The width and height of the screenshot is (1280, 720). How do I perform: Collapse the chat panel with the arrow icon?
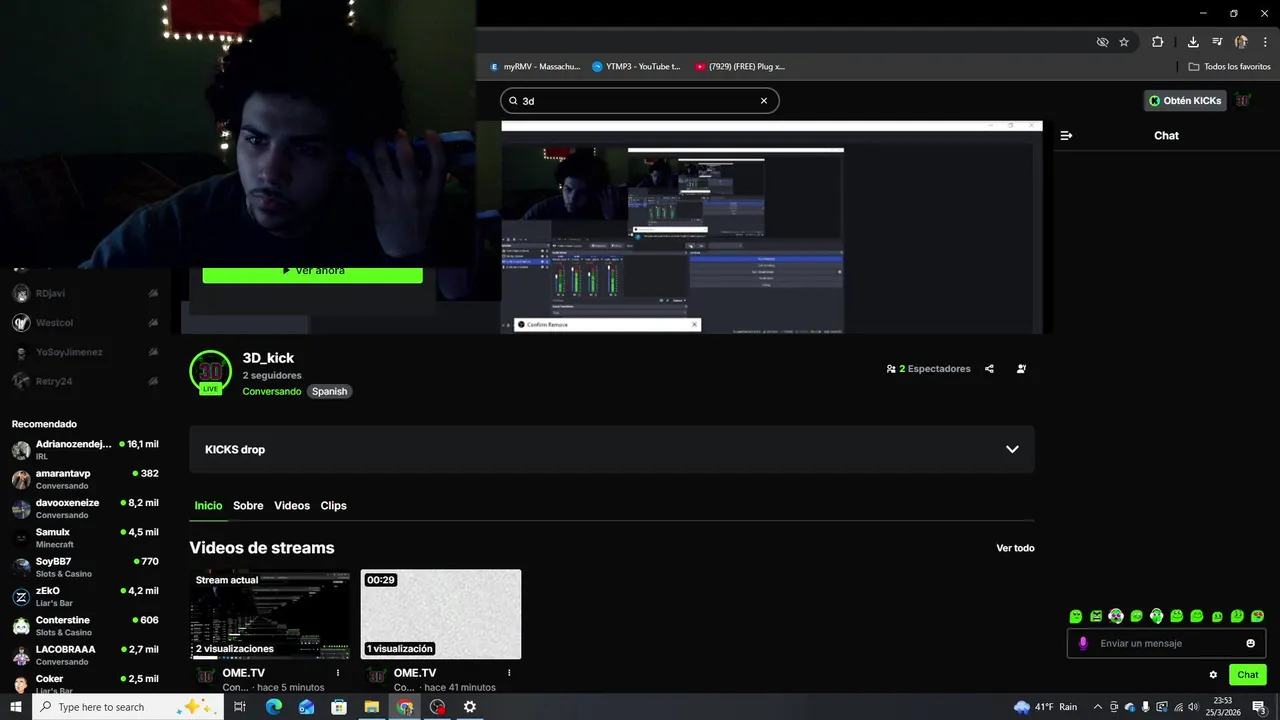click(1066, 135)
